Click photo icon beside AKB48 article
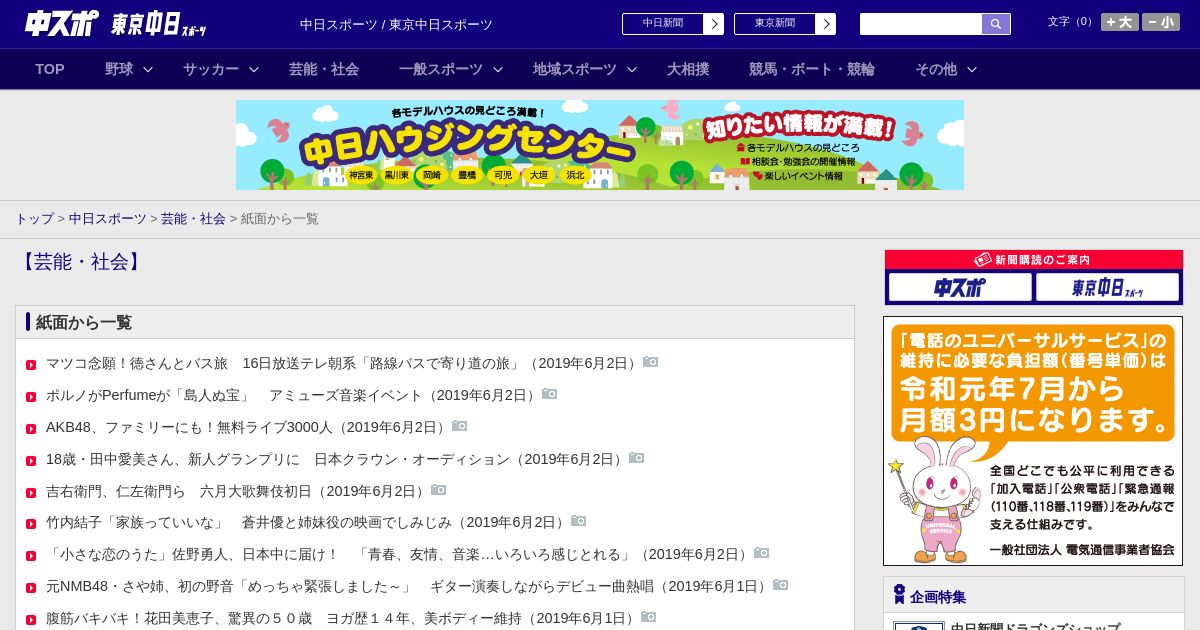Screen dimensions: 1200x630 459,426
